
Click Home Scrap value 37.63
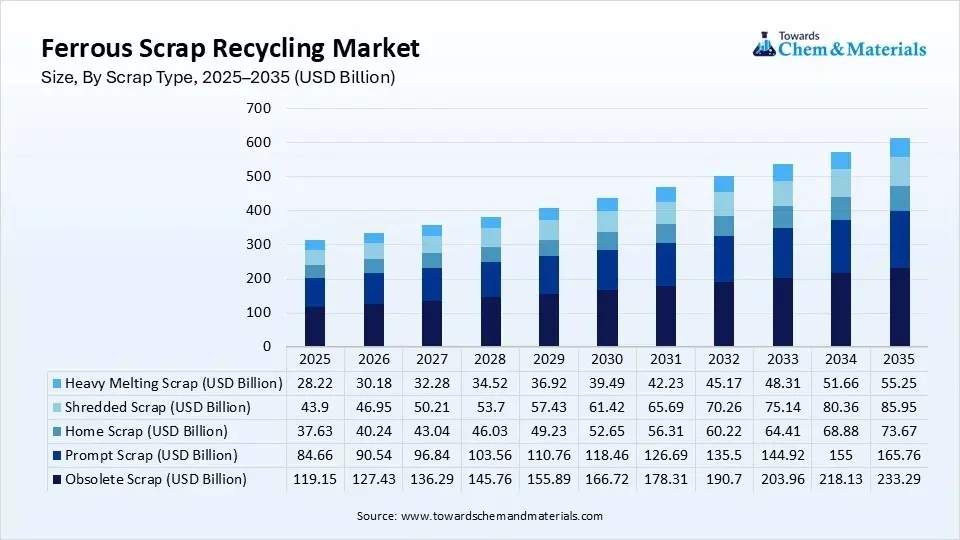(315, 431)
